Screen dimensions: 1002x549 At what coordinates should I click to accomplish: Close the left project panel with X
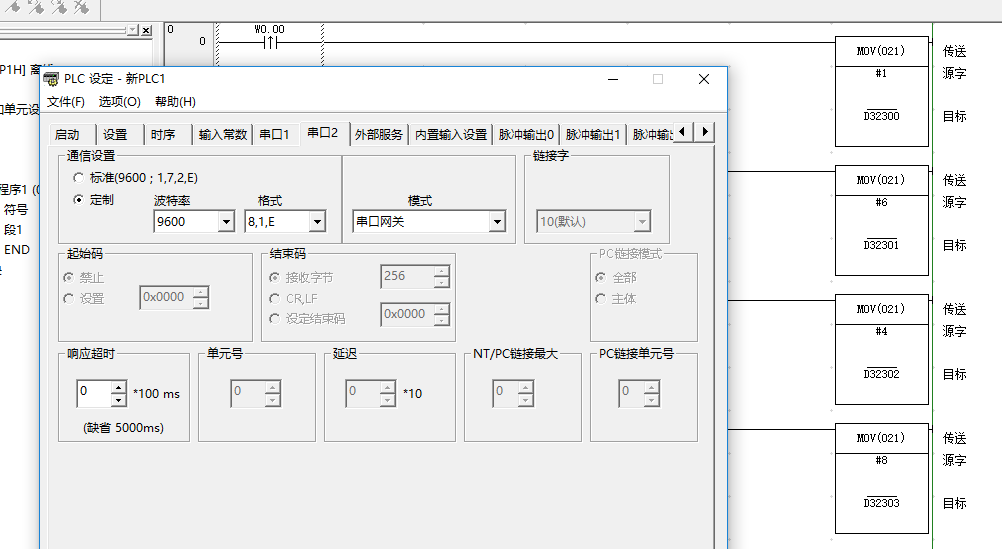(146, 31)
